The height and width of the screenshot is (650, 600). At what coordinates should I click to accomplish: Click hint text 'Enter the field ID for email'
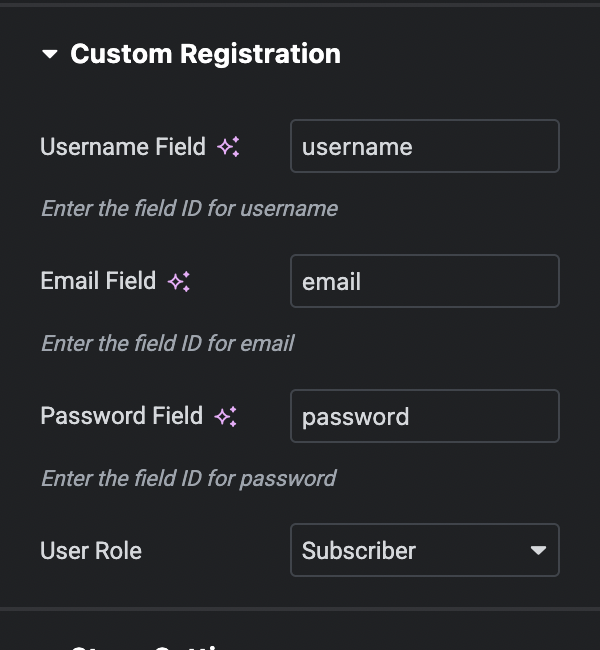click(167, 343)
